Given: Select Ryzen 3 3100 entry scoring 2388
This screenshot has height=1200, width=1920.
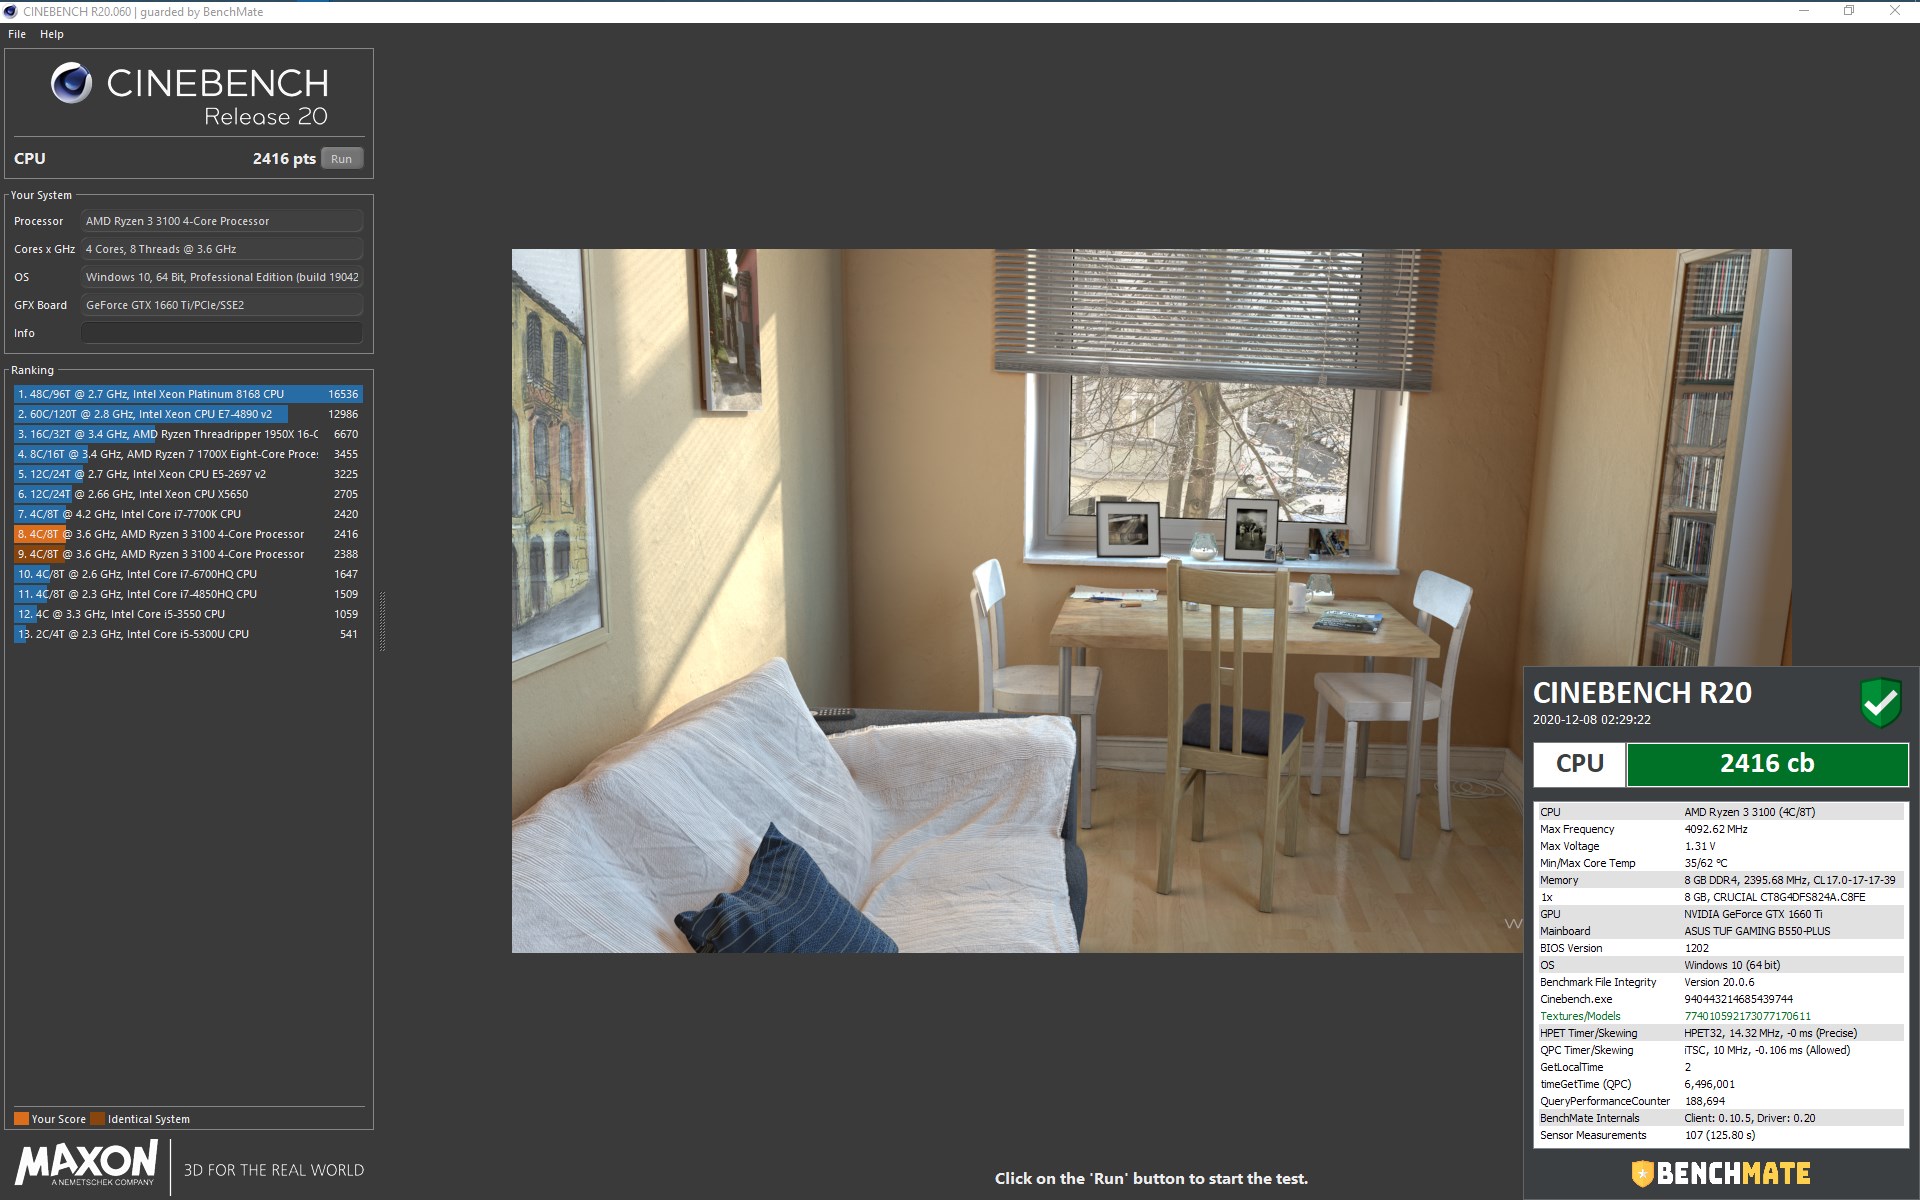Looking at the screenshot, I should pos(188,554).
